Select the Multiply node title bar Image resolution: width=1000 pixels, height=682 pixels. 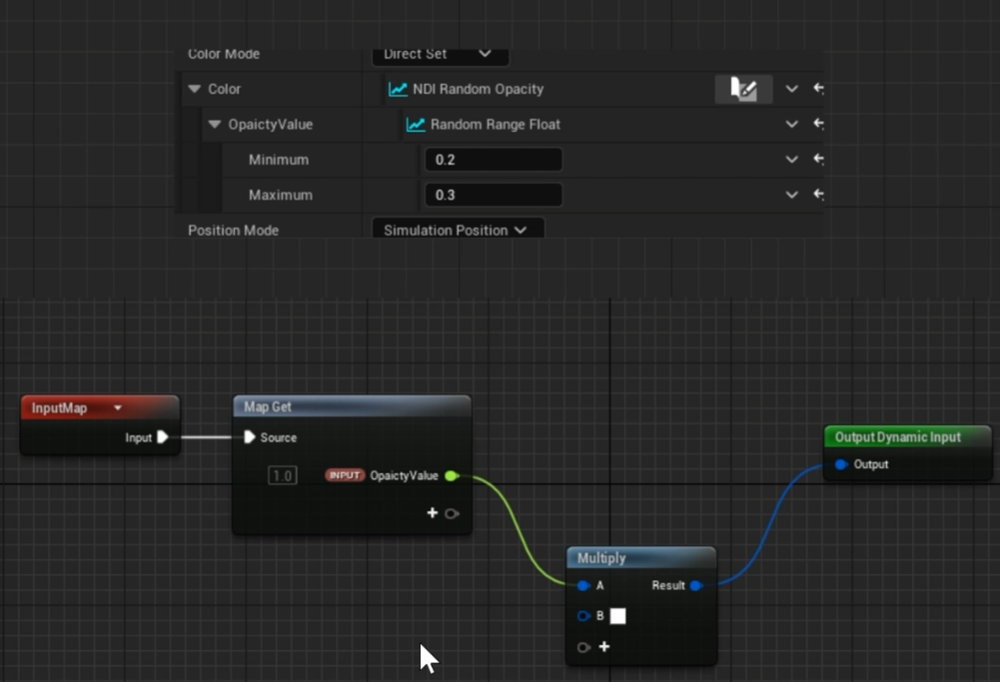click(x=641, y=558)
